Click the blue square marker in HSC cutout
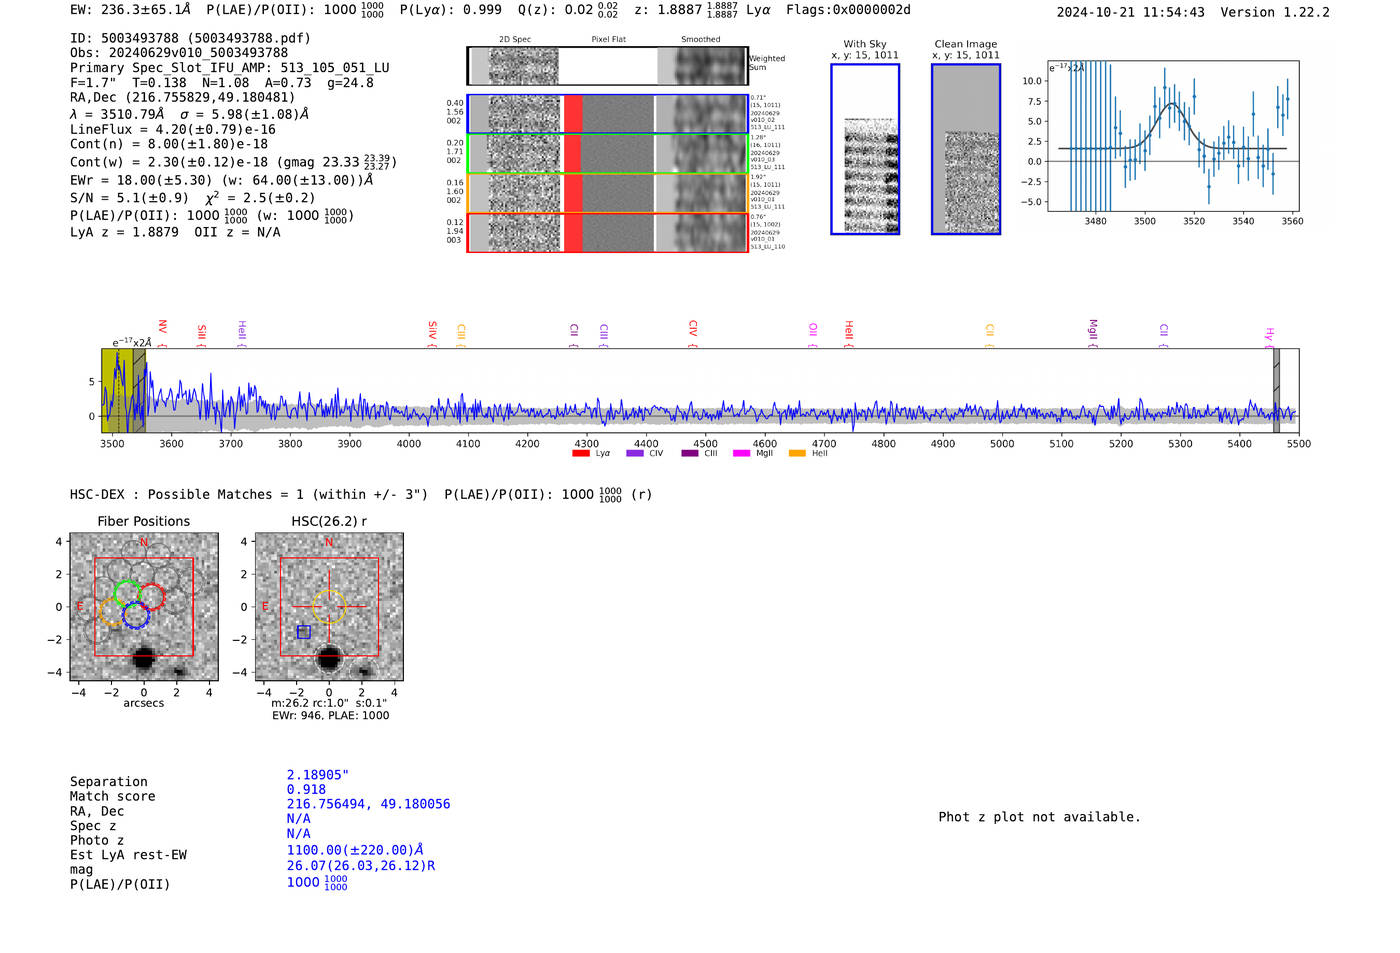 pos(304,632)
